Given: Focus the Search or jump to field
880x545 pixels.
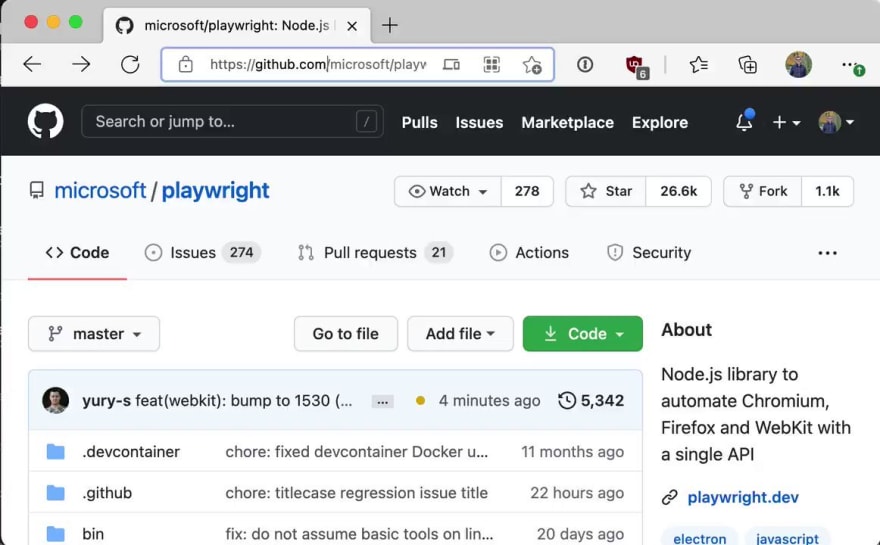Looking at the screenshot, I should pyautogui.click(x=232, y=121).
